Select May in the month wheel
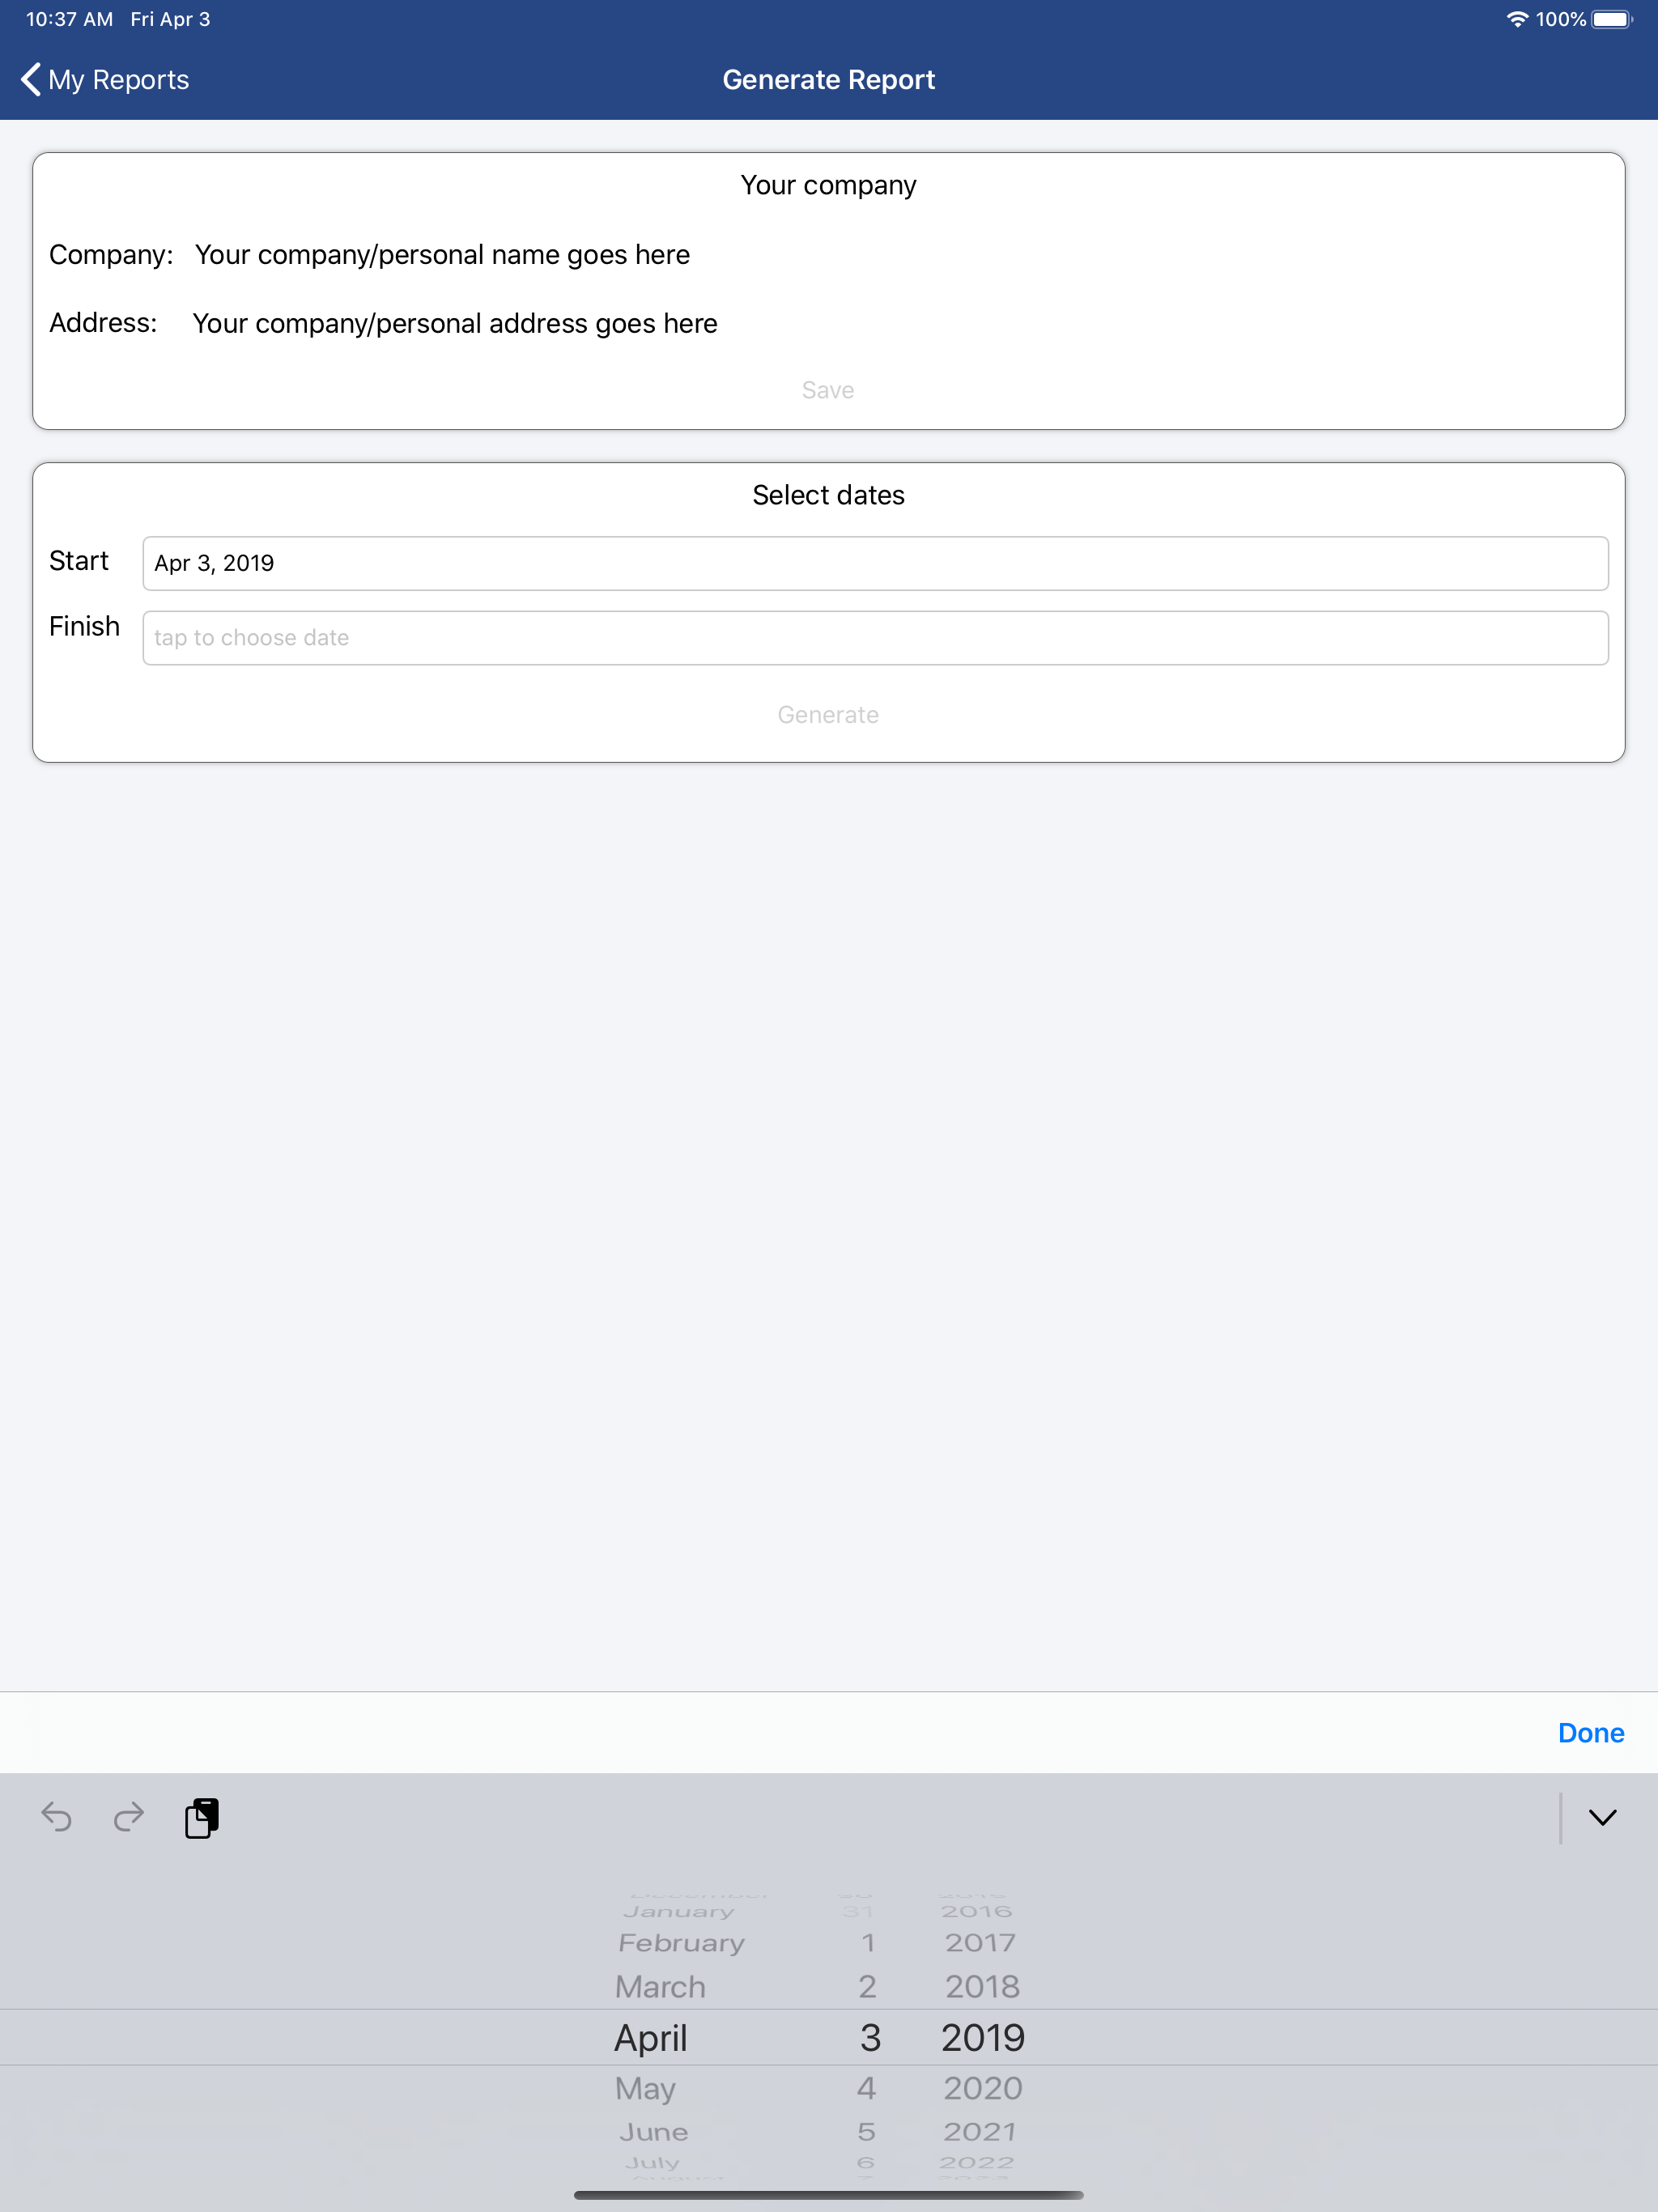This screenshot has height=2212, width=1658. [645, 2088]
